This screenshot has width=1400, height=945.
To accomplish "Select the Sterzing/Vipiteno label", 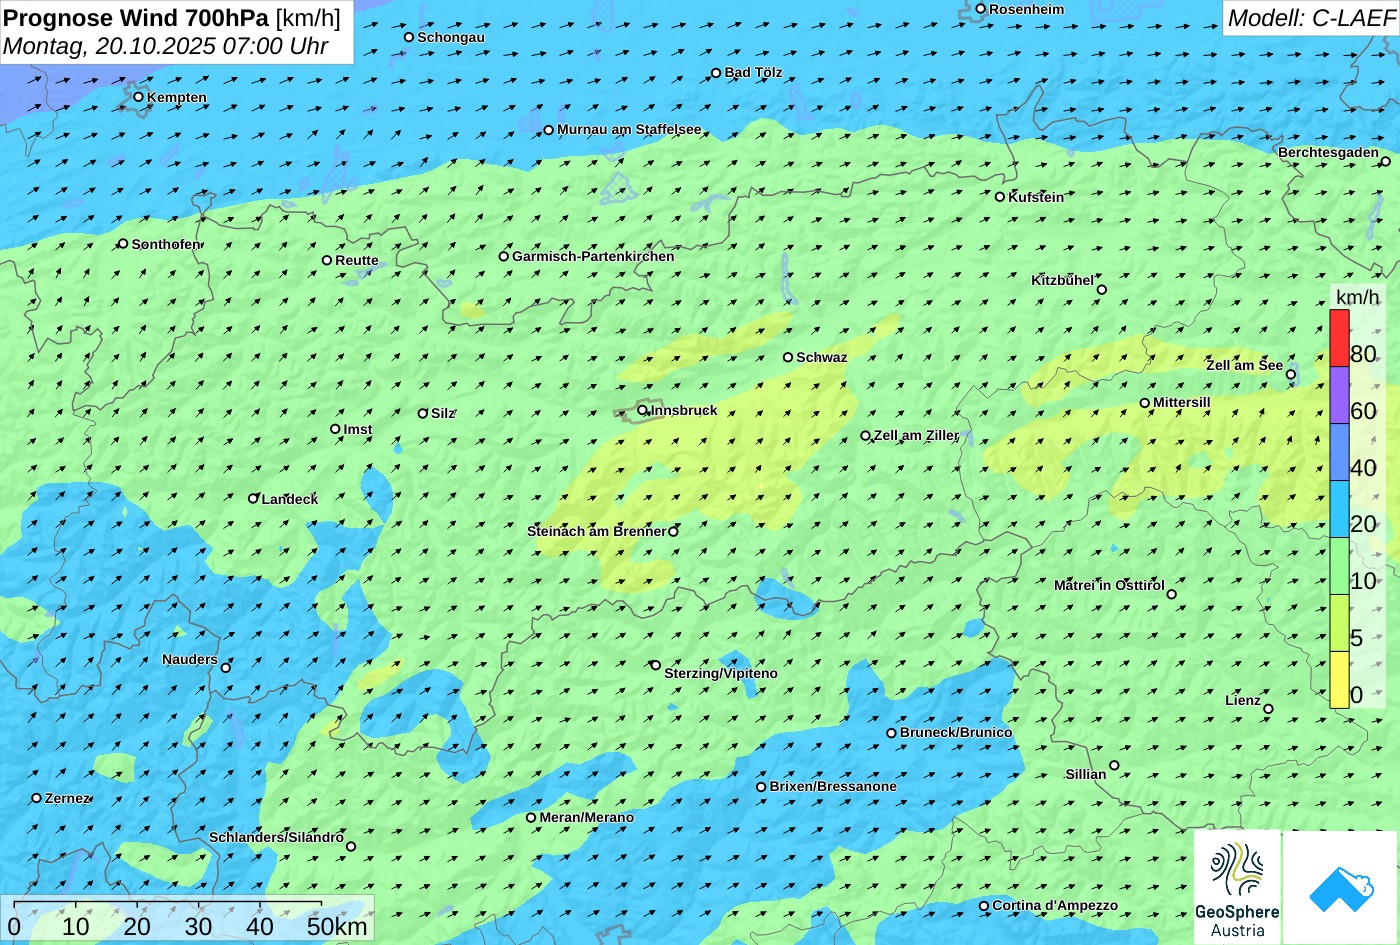I will (721, 673).
